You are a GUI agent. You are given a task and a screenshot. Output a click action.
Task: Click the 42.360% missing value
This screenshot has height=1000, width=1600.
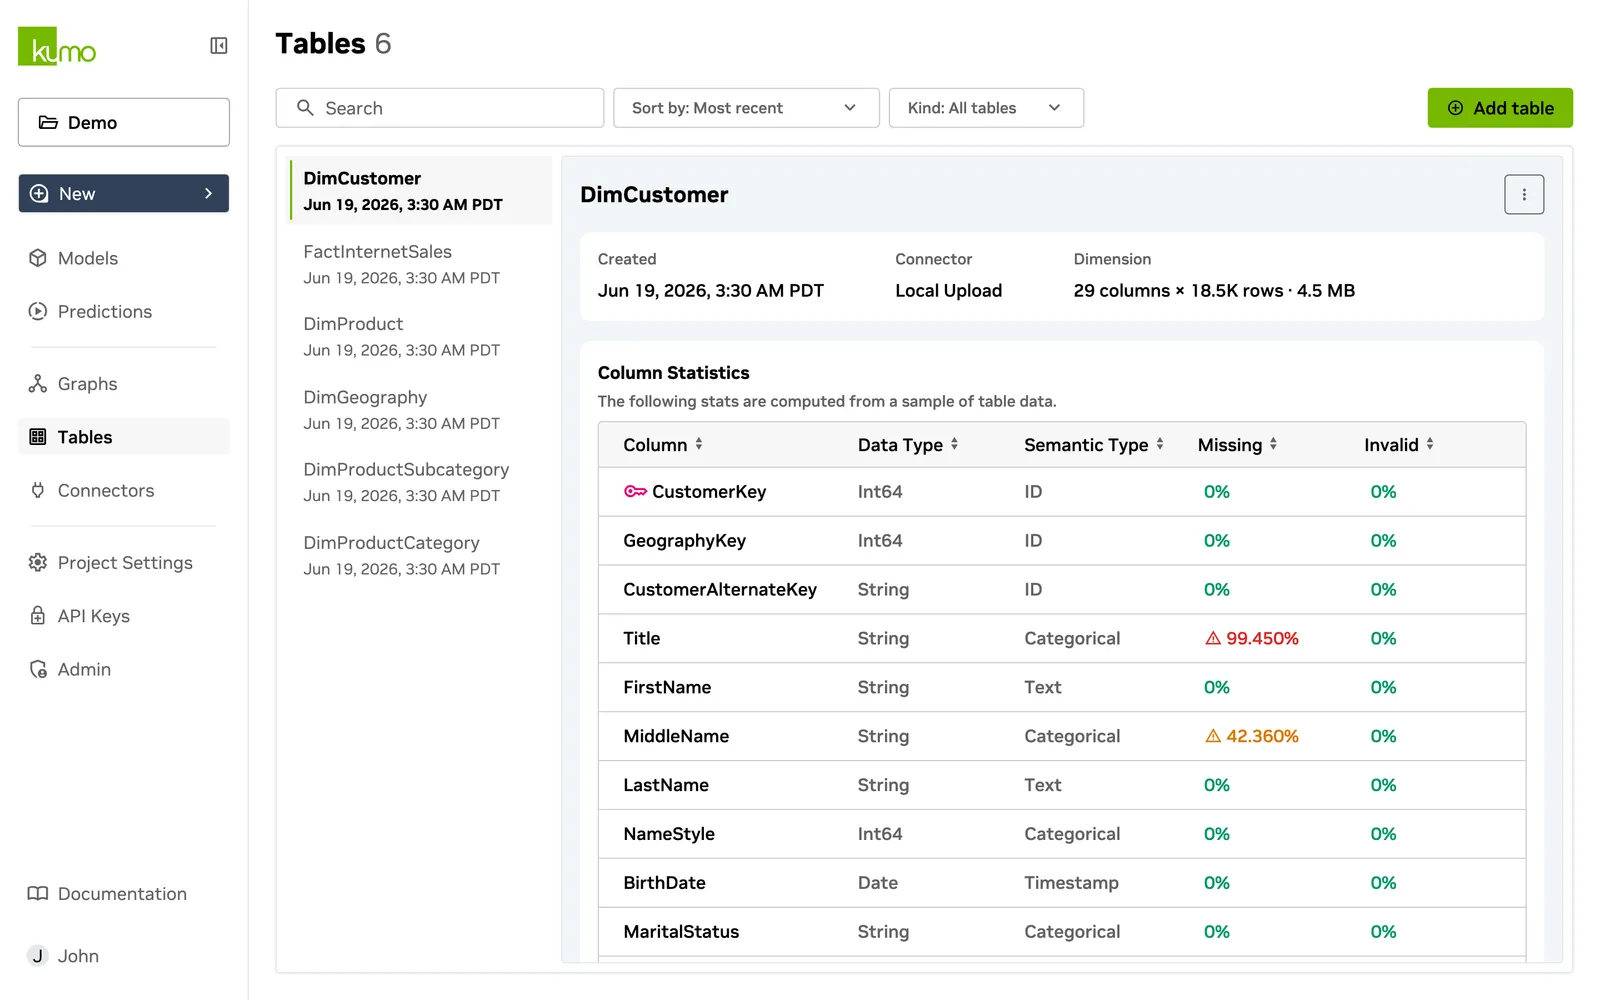click(x=1262, y=736)
